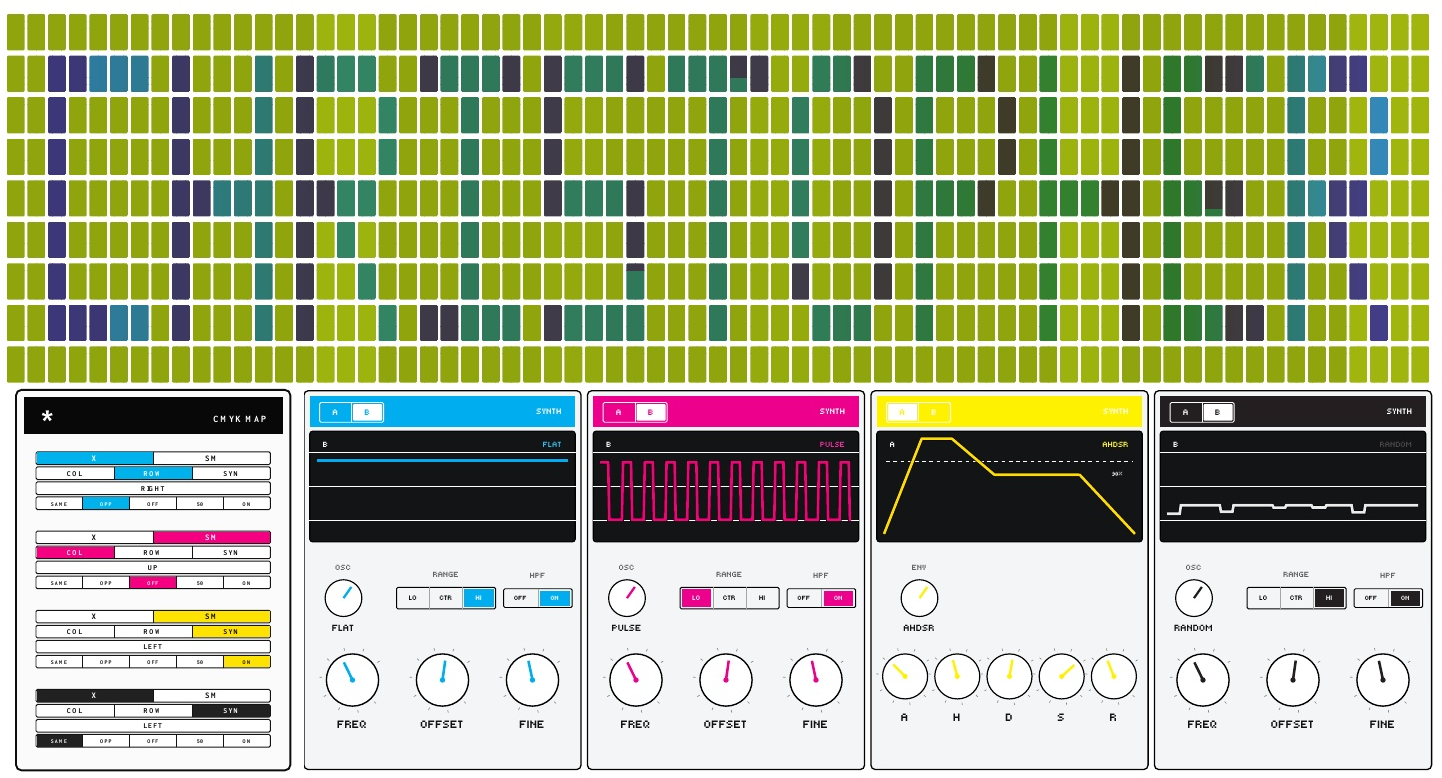Click the magenta PULSE waveform display
The image size is (1442, 778).
coord(726,487)
